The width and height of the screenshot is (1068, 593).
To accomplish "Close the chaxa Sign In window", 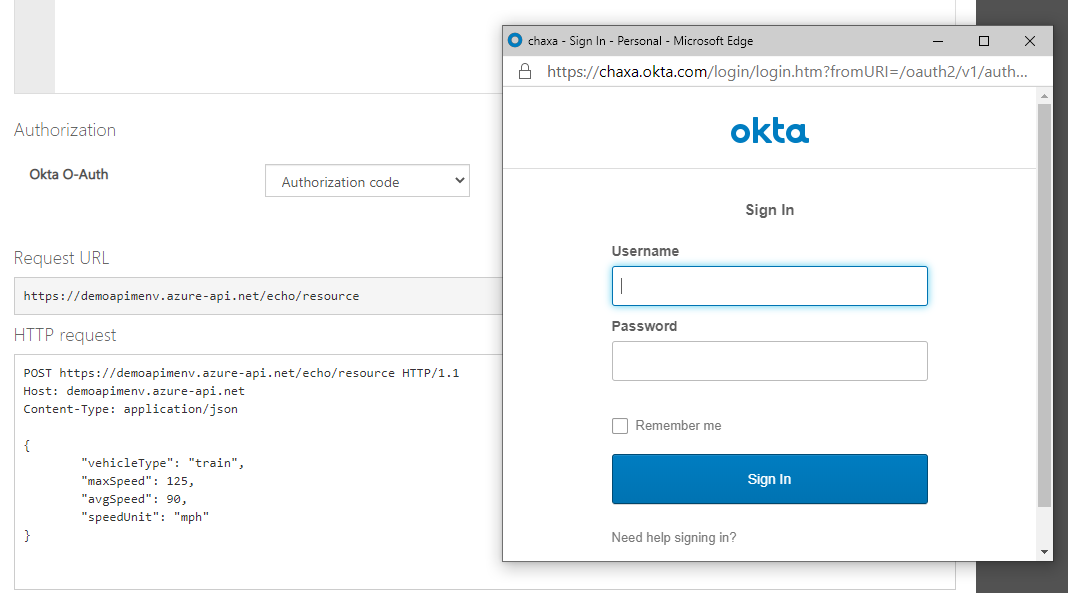I will (1030, 41).
